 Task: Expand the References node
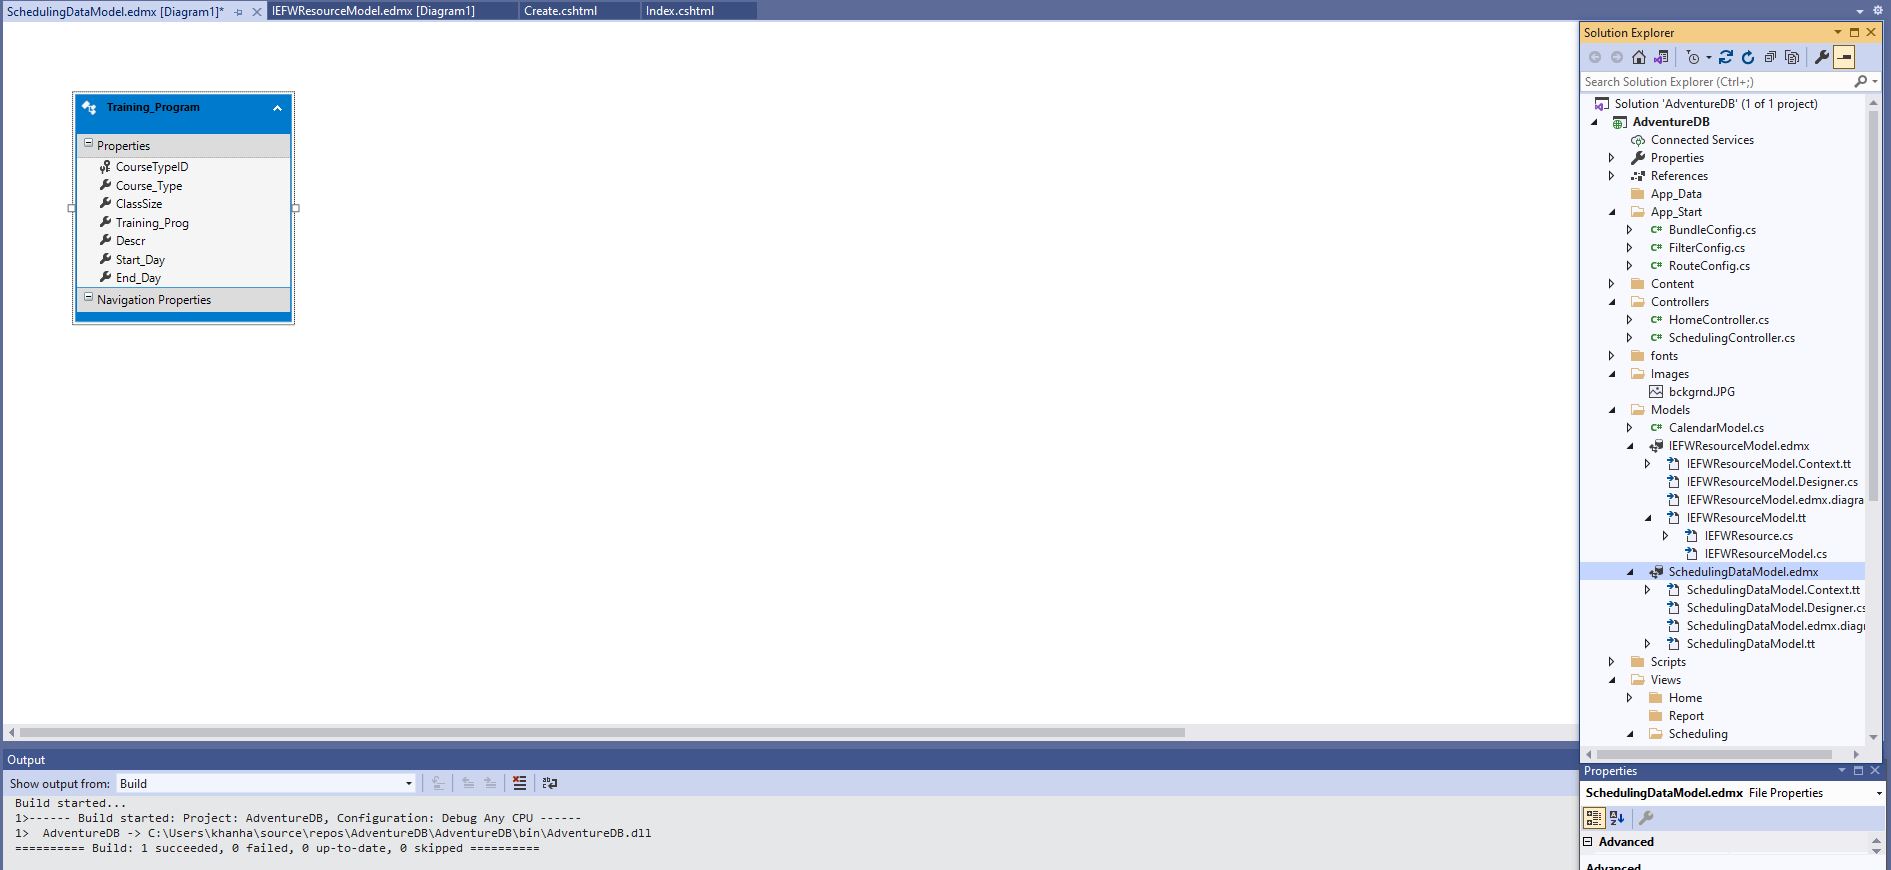1611,176
